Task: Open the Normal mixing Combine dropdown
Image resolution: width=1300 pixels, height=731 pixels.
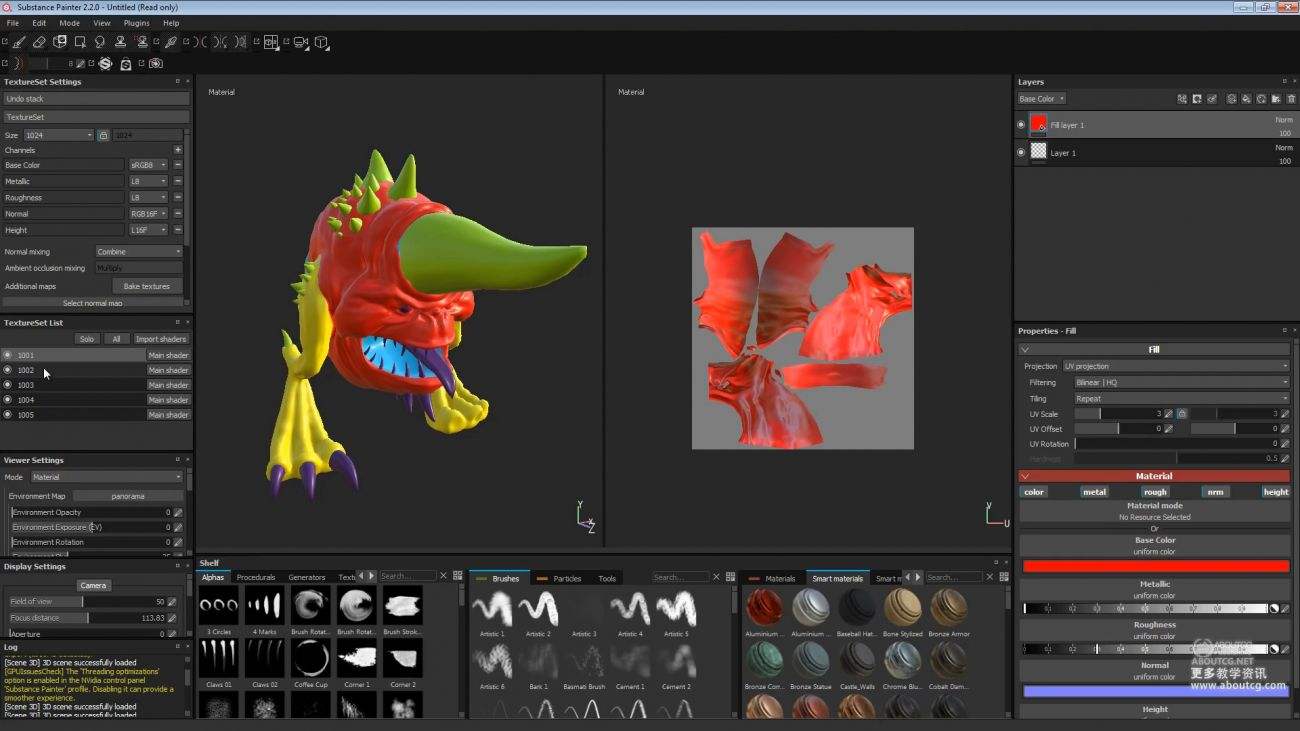Action: pos(138,251)
